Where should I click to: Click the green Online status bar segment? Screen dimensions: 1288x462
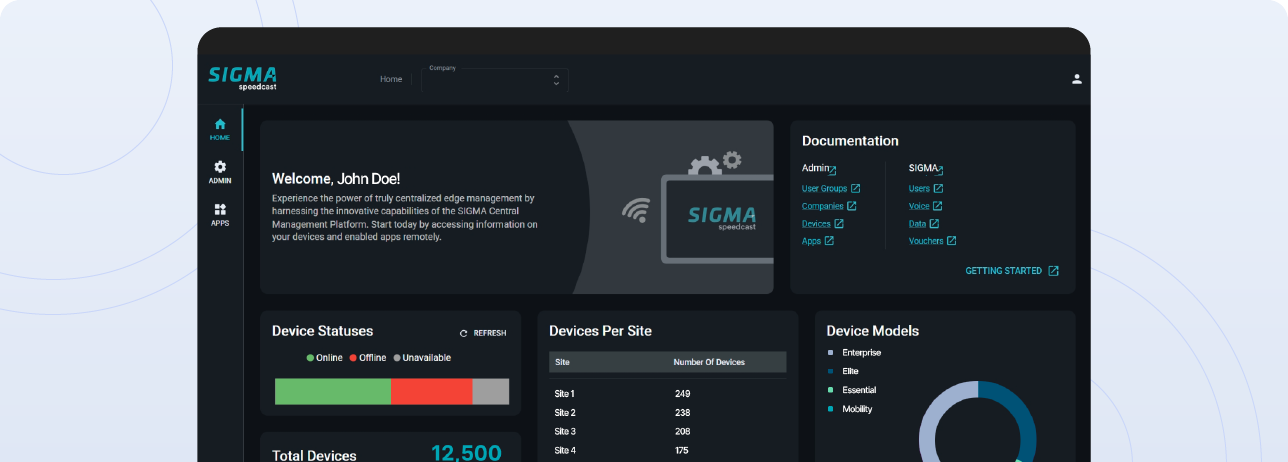332,391
